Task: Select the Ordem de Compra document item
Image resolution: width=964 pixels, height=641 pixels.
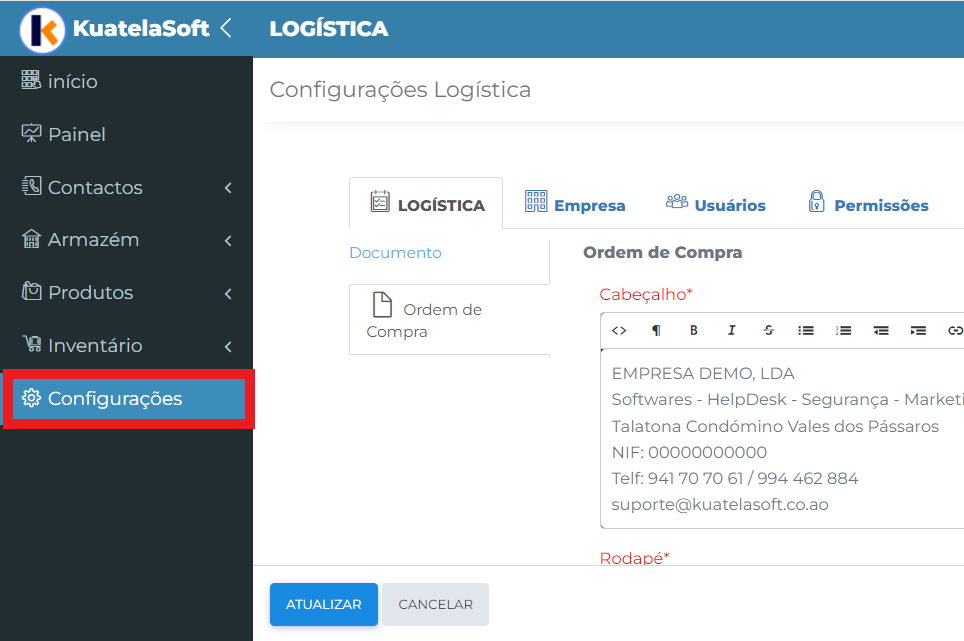Action: pyautogui.click(x=449, y=320)
